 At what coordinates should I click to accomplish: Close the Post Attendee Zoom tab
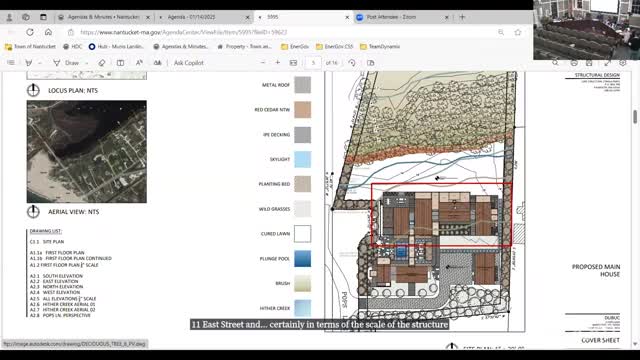pyautogui.click(x=447, y=17)
